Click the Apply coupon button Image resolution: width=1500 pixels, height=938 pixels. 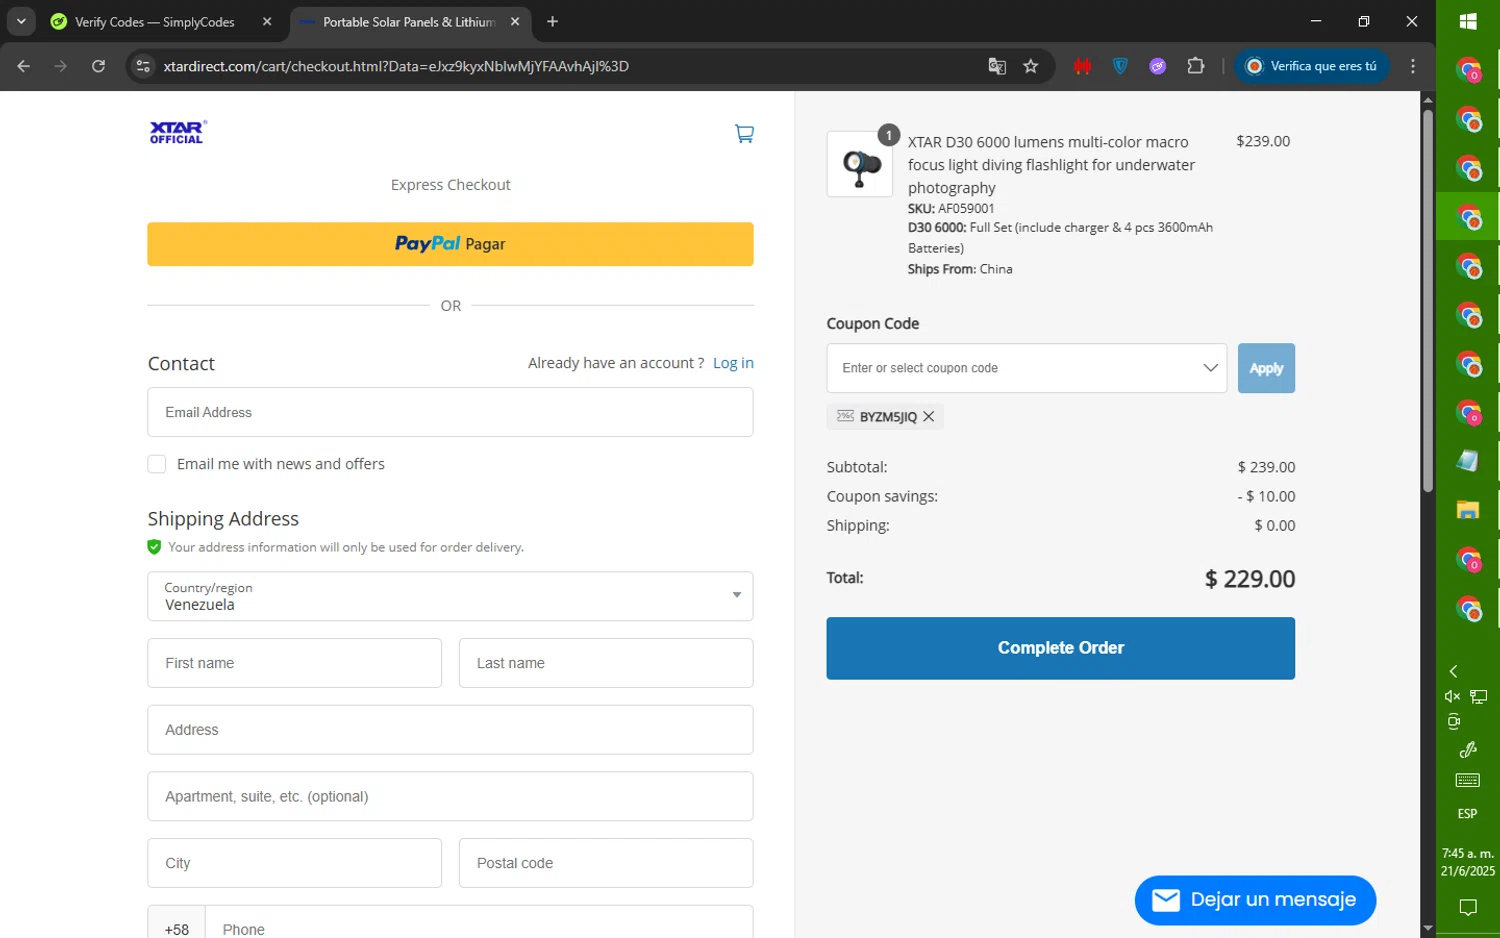coord(1266,368)
